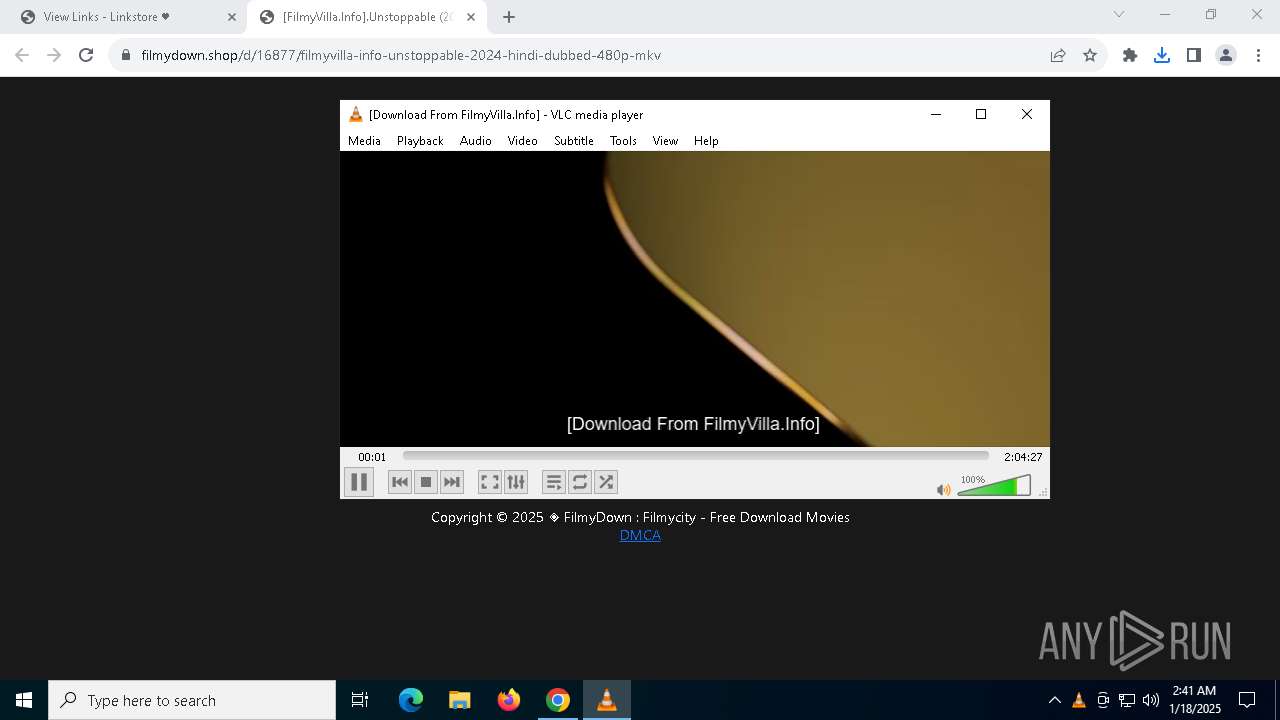Toggle the VLC playlist view

pos(554,482)
